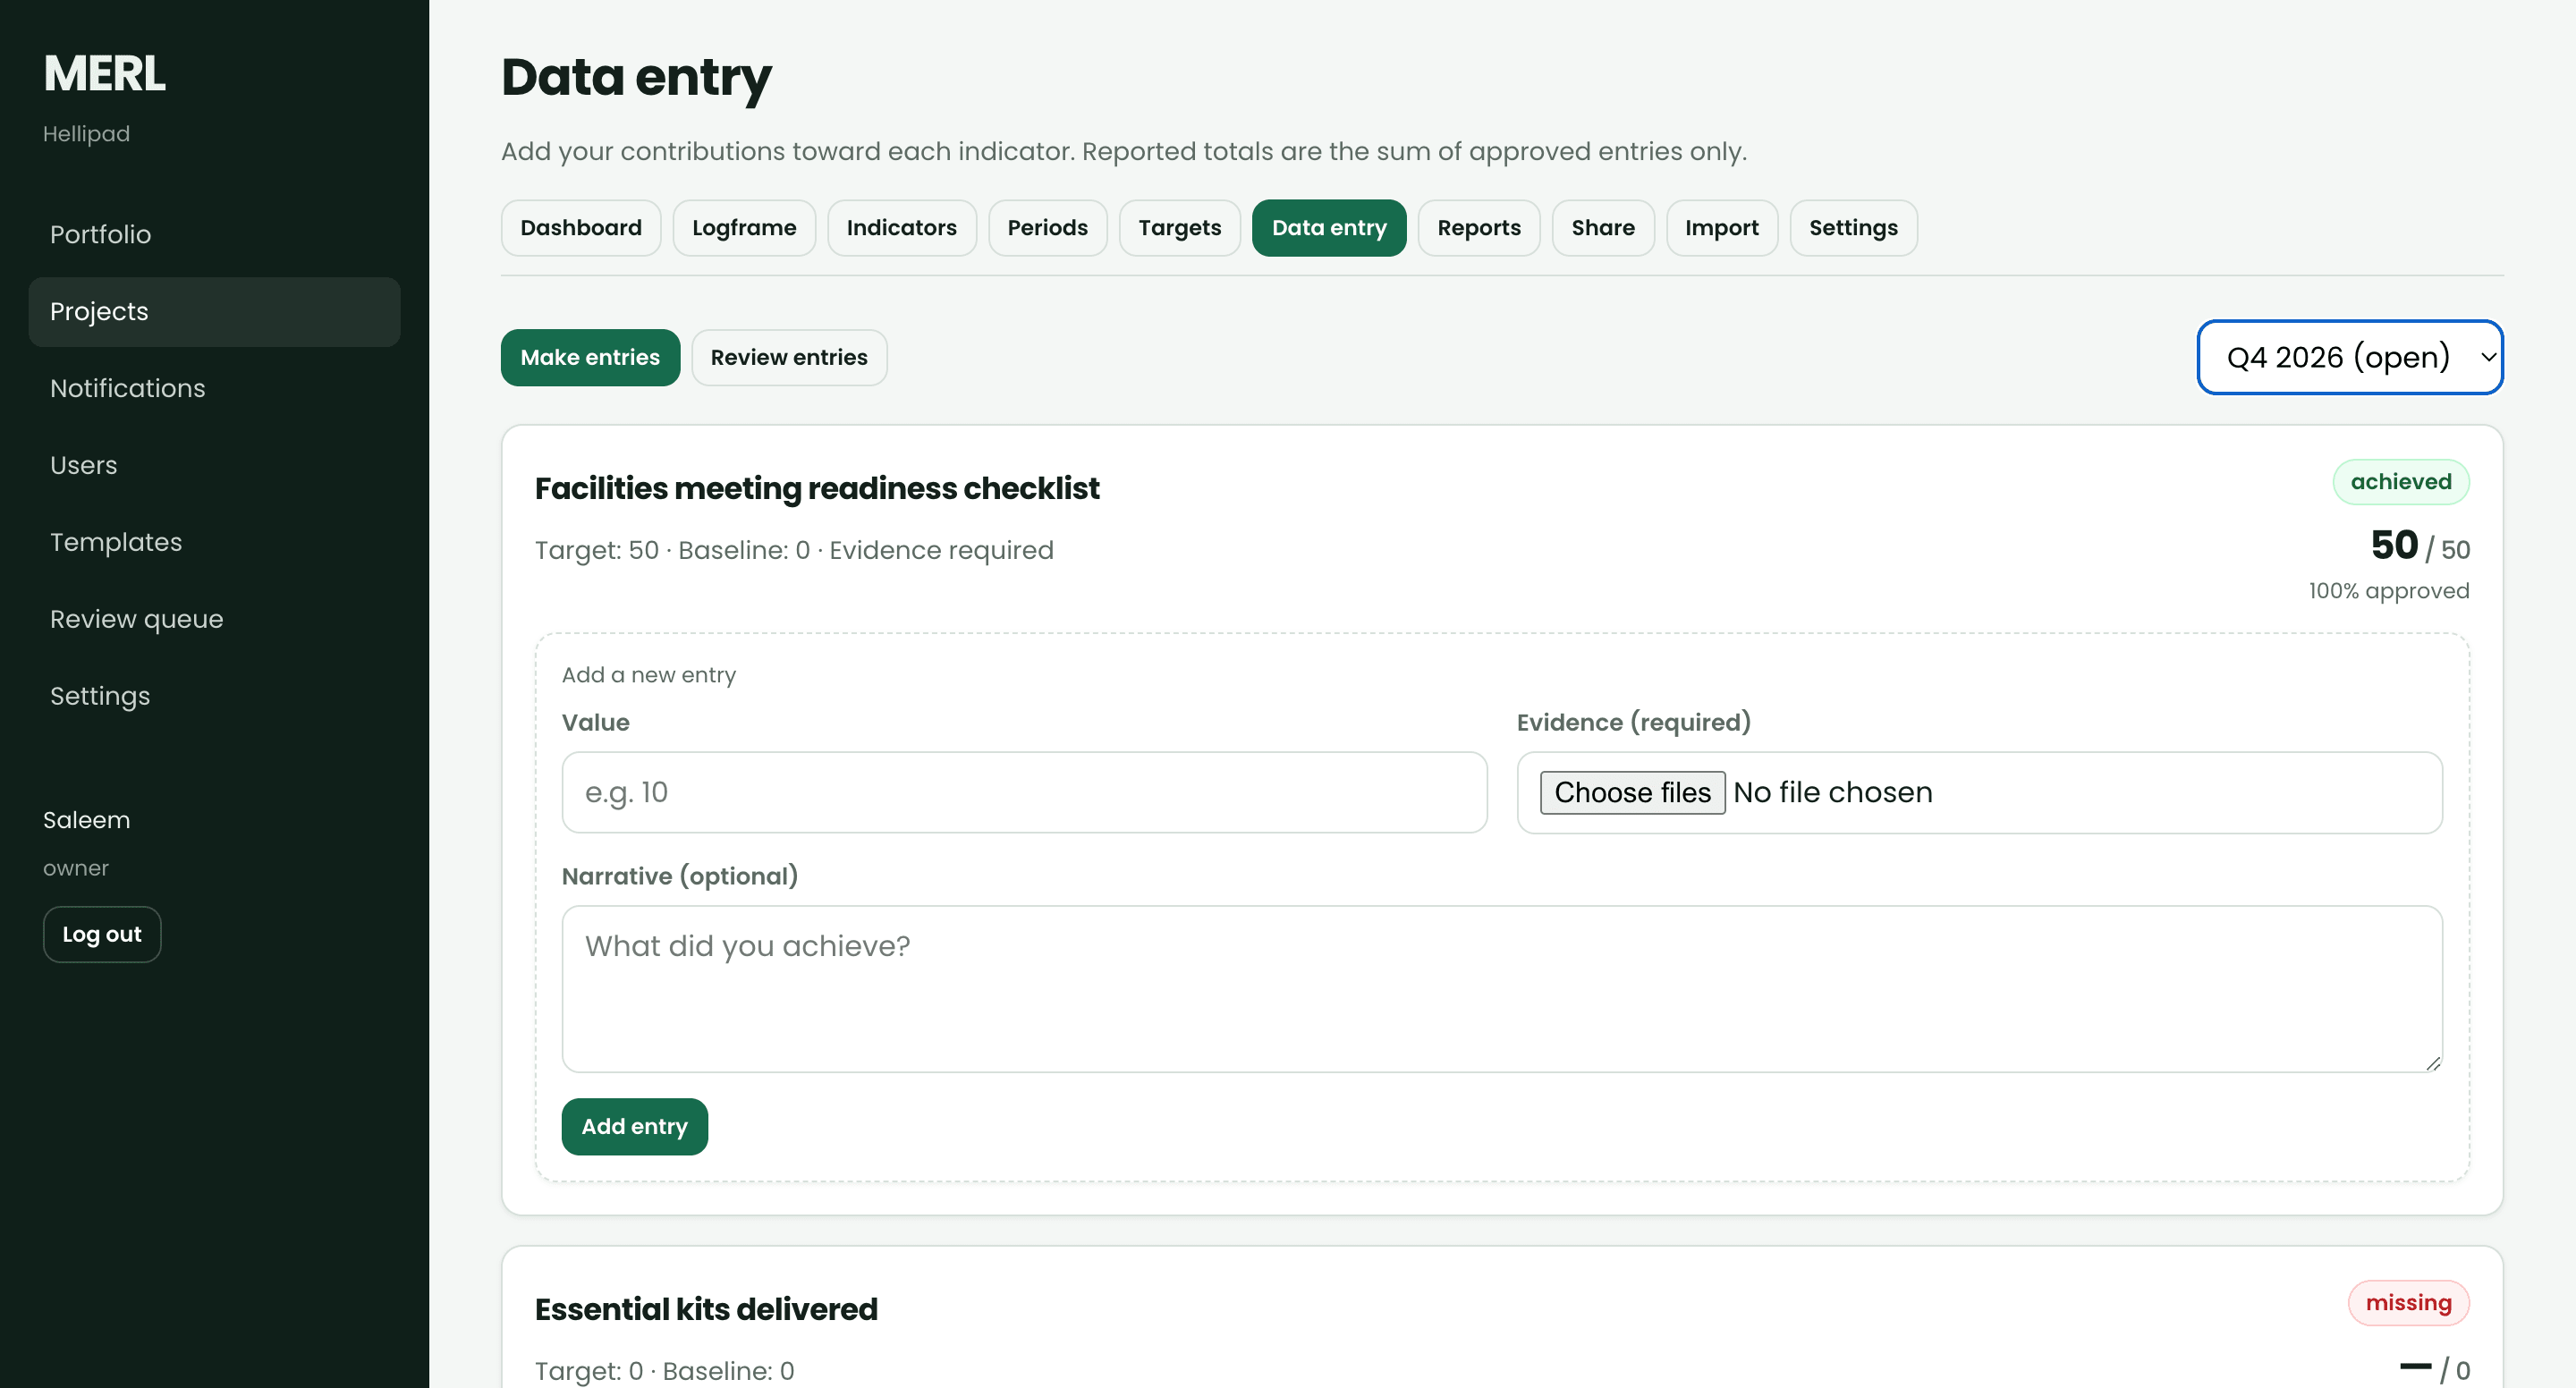Open the Periods tab
2576x1388 pixels.
[1047, 228]
